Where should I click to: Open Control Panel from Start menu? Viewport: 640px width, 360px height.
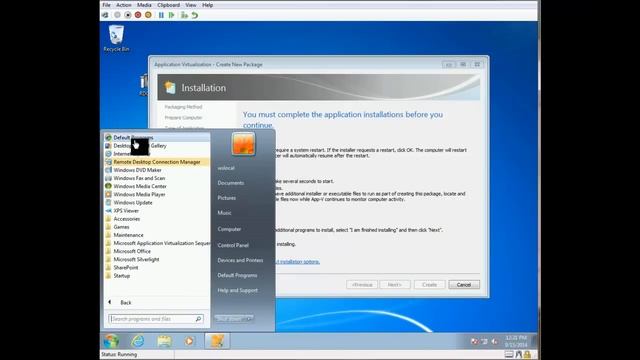pyautogui.click(x=233, y=245)
